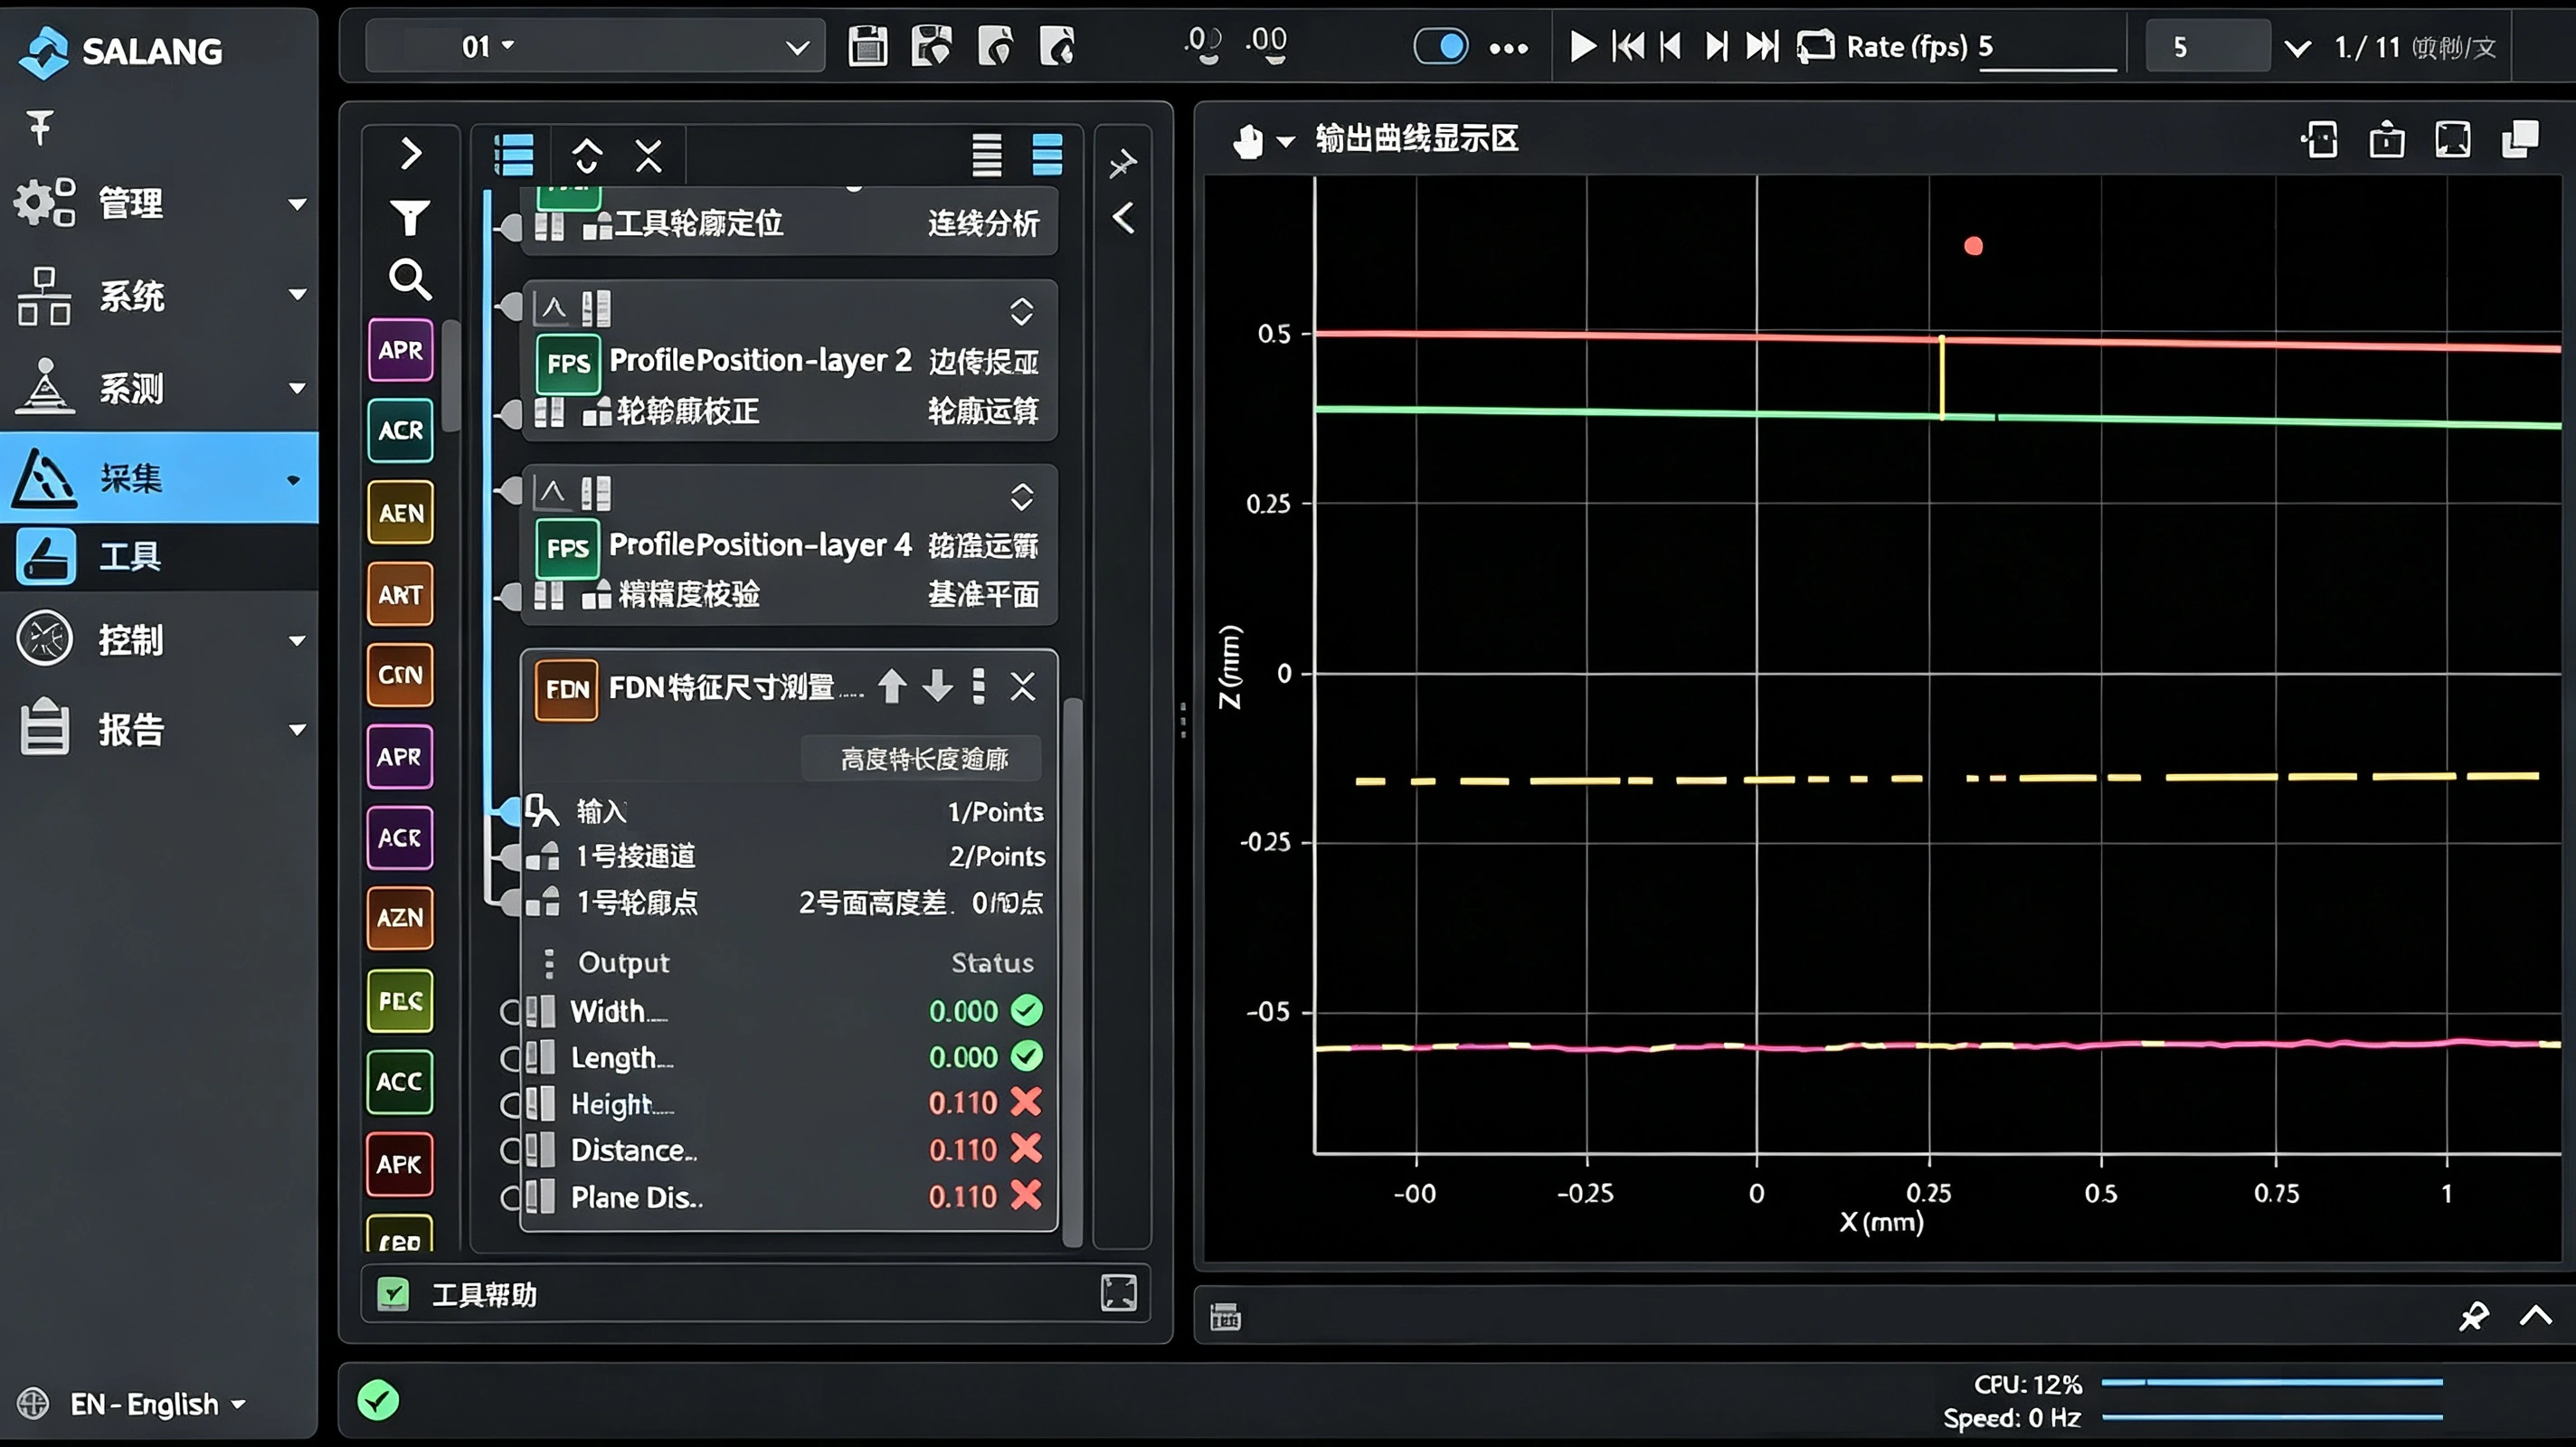Move FDN tool down with arrow
The width and height of the screenshot is (2576, 1447).
[937, 687]
